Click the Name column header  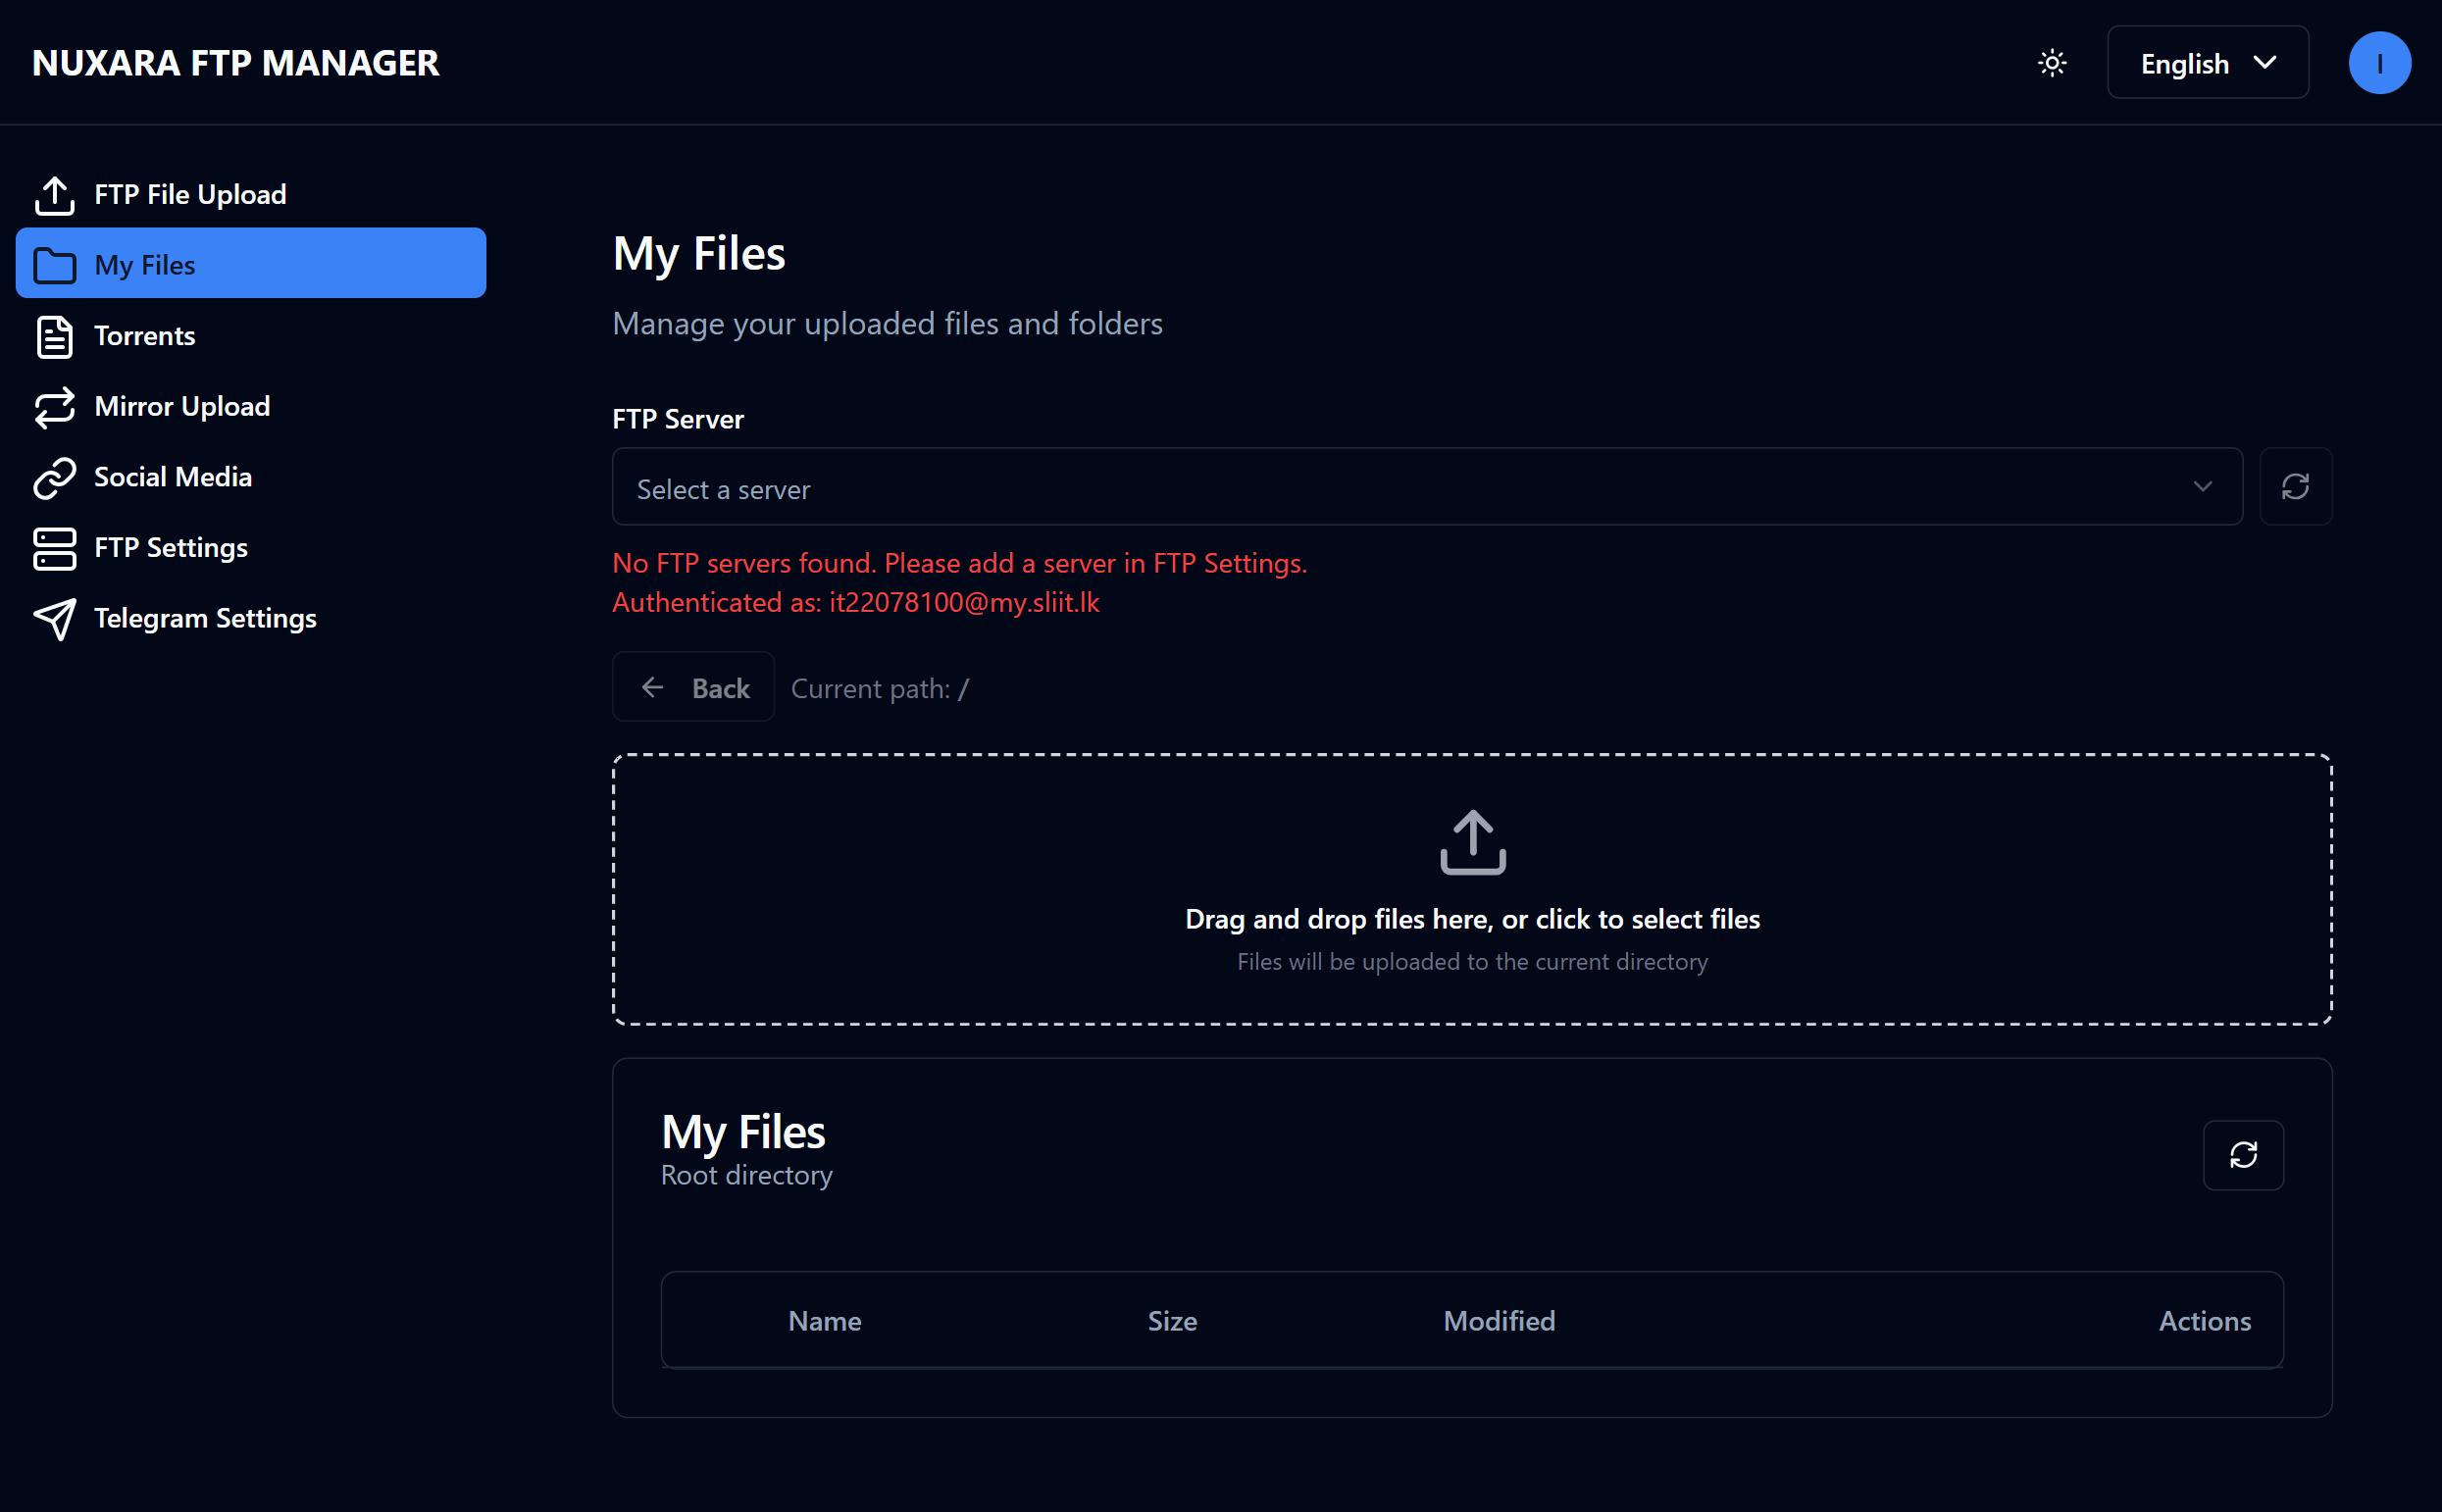tap(824, 1320)
